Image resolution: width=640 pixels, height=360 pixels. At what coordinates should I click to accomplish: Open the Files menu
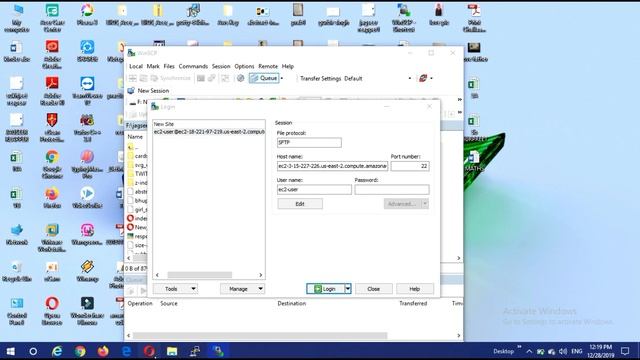169,66
